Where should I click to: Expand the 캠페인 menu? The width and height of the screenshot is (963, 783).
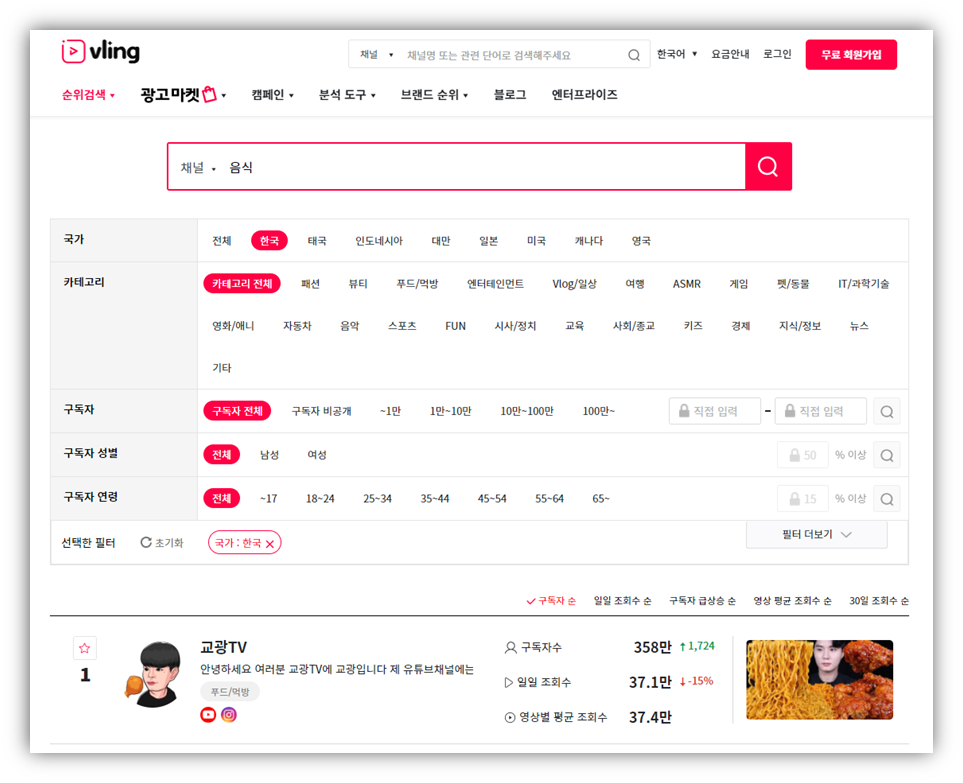click(273, 95)
